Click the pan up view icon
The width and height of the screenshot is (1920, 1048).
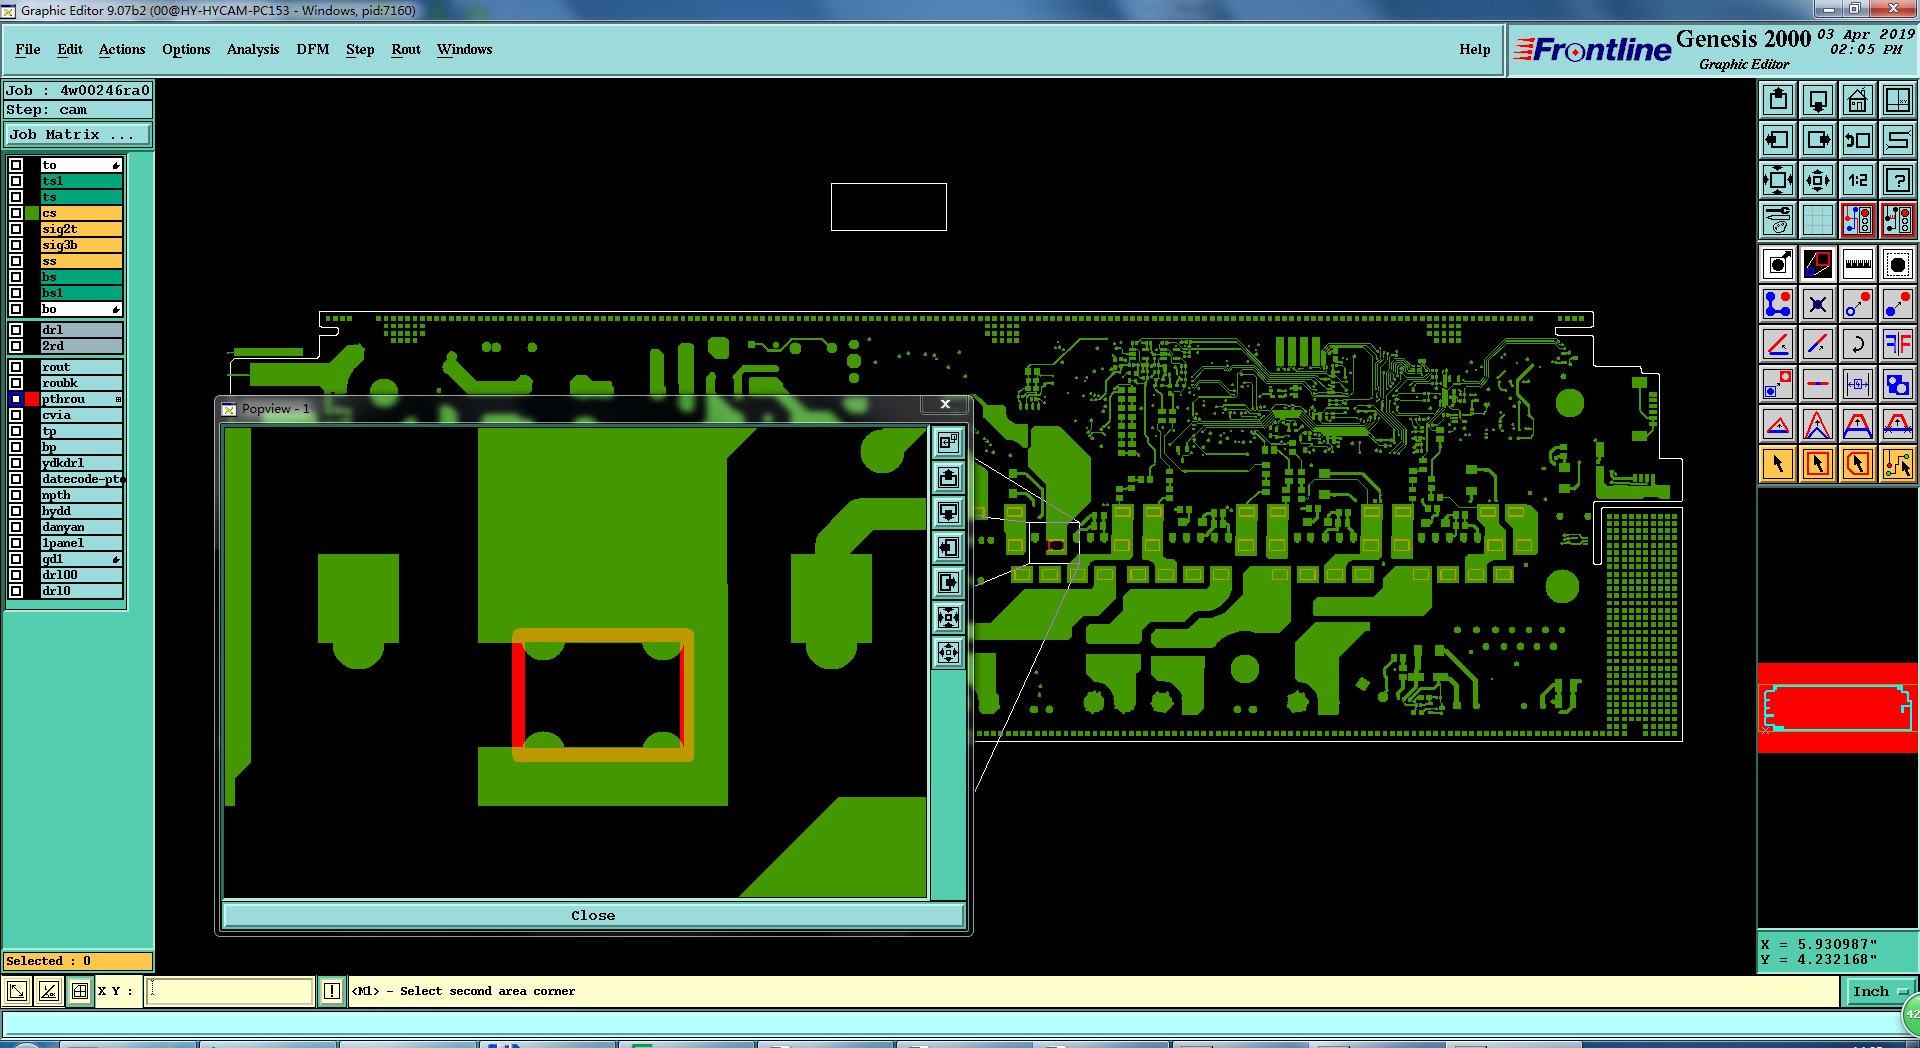click(x=1778, y=100)
